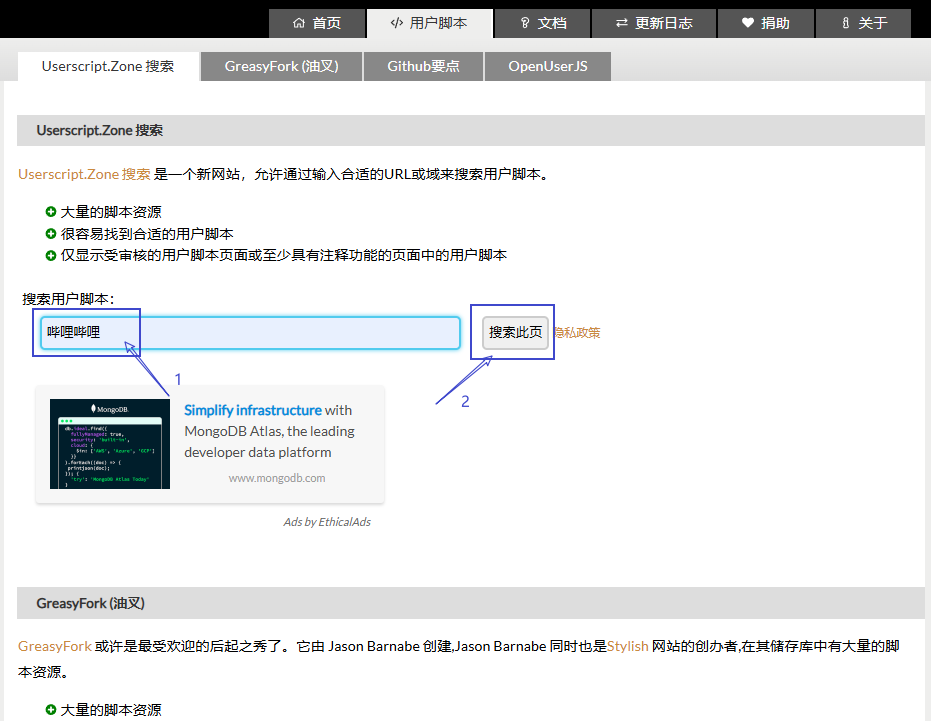The image size is (931, 721).
Task: Click the 搜索用户脚本: label
Action: pyautogui.click(x=68, y=299)
